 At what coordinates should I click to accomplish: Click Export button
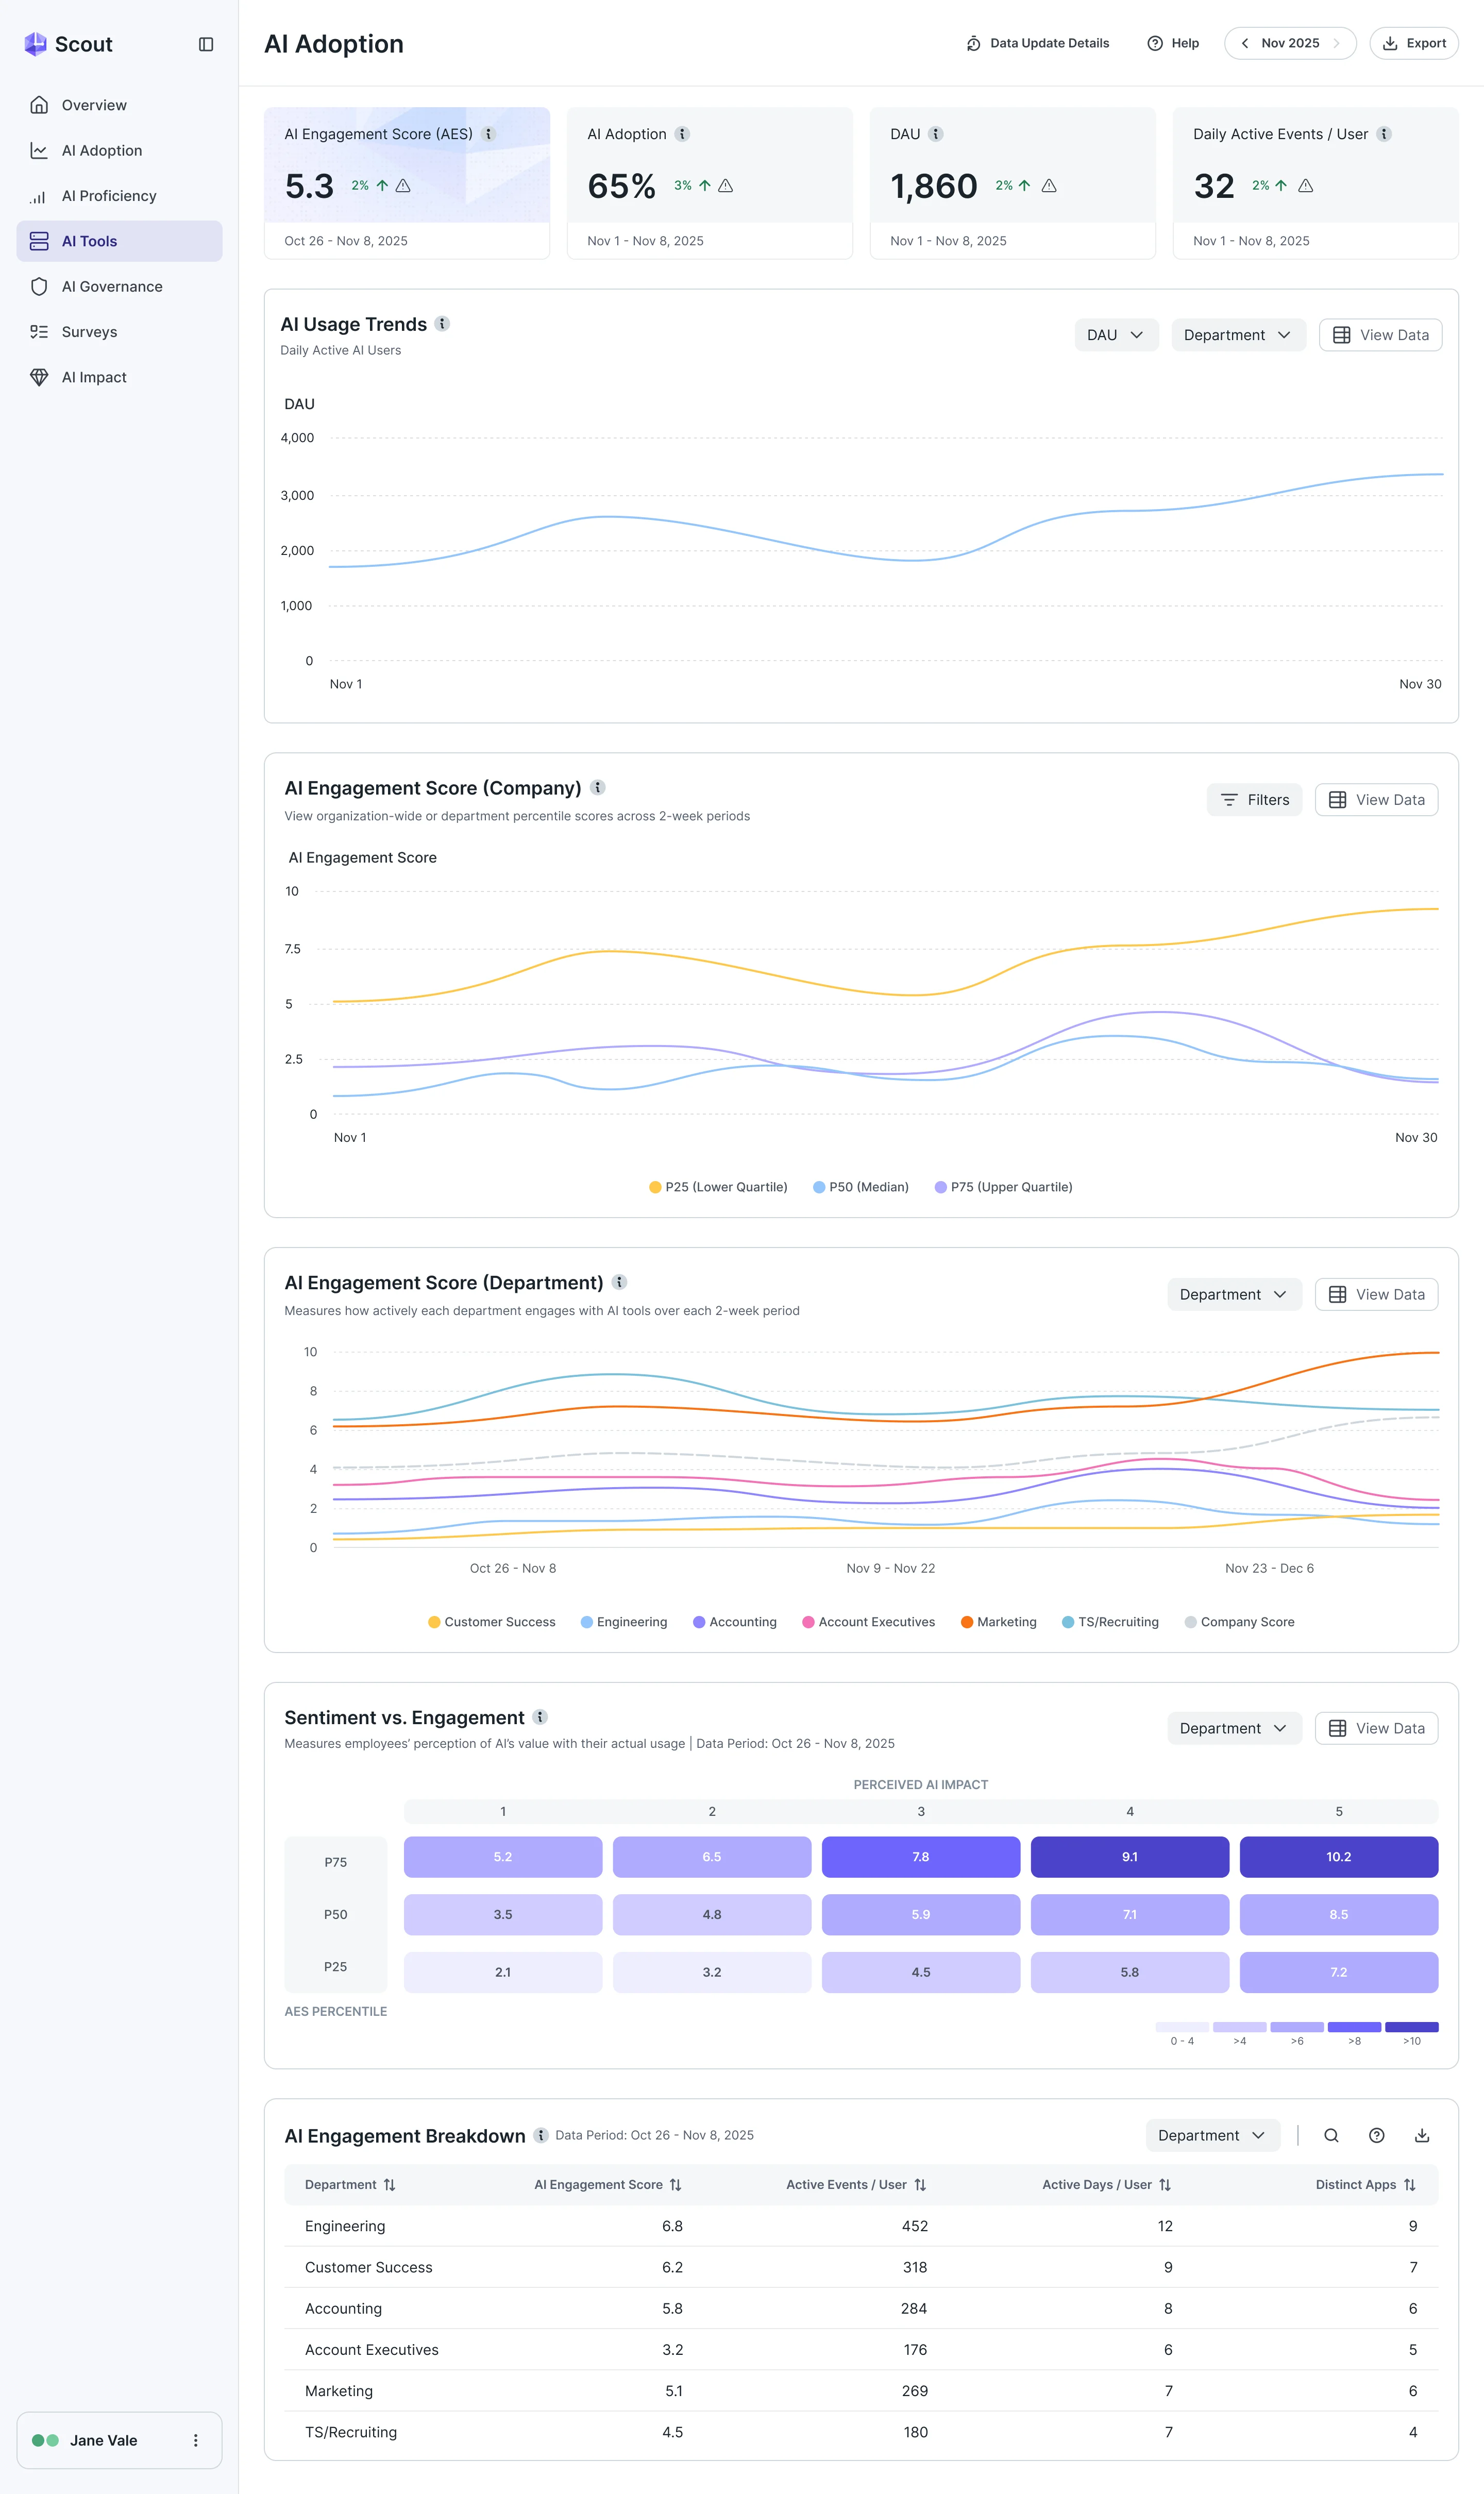1414,43
